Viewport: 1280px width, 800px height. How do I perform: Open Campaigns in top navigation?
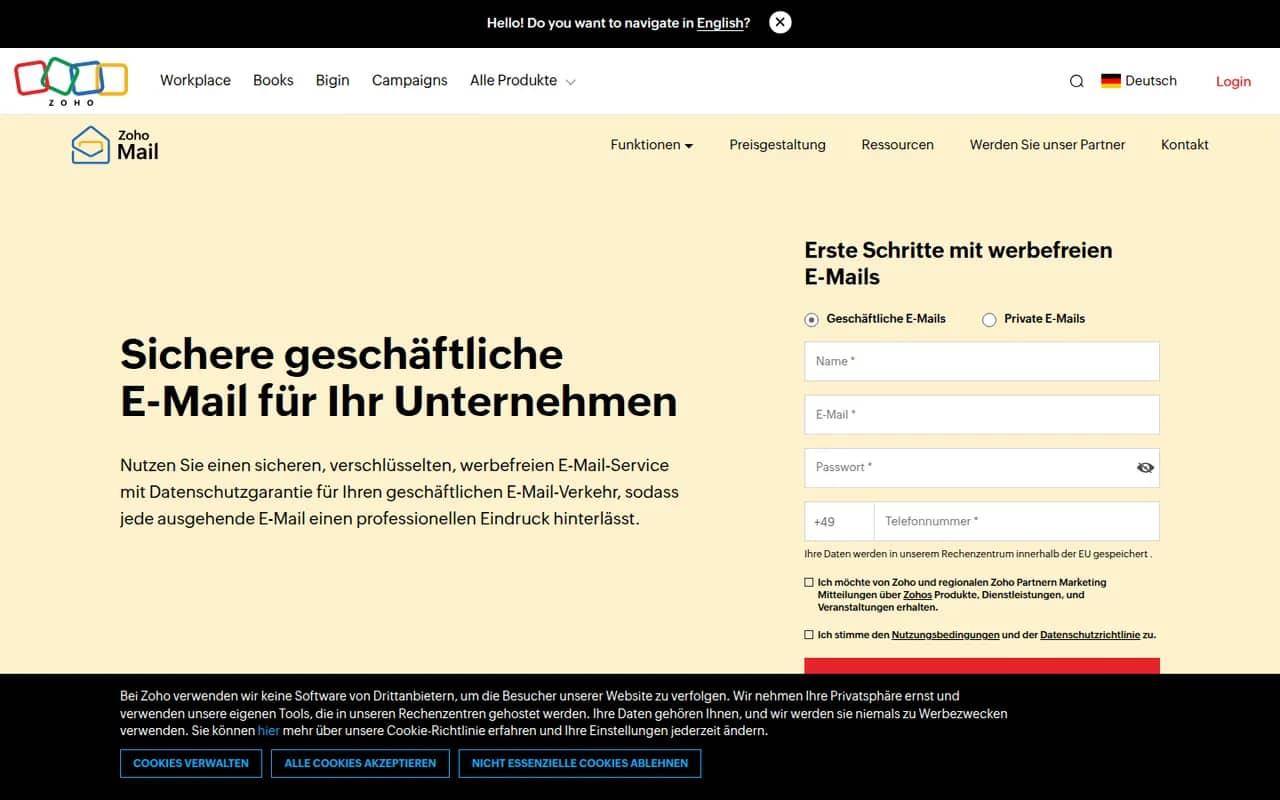point(410,81)
